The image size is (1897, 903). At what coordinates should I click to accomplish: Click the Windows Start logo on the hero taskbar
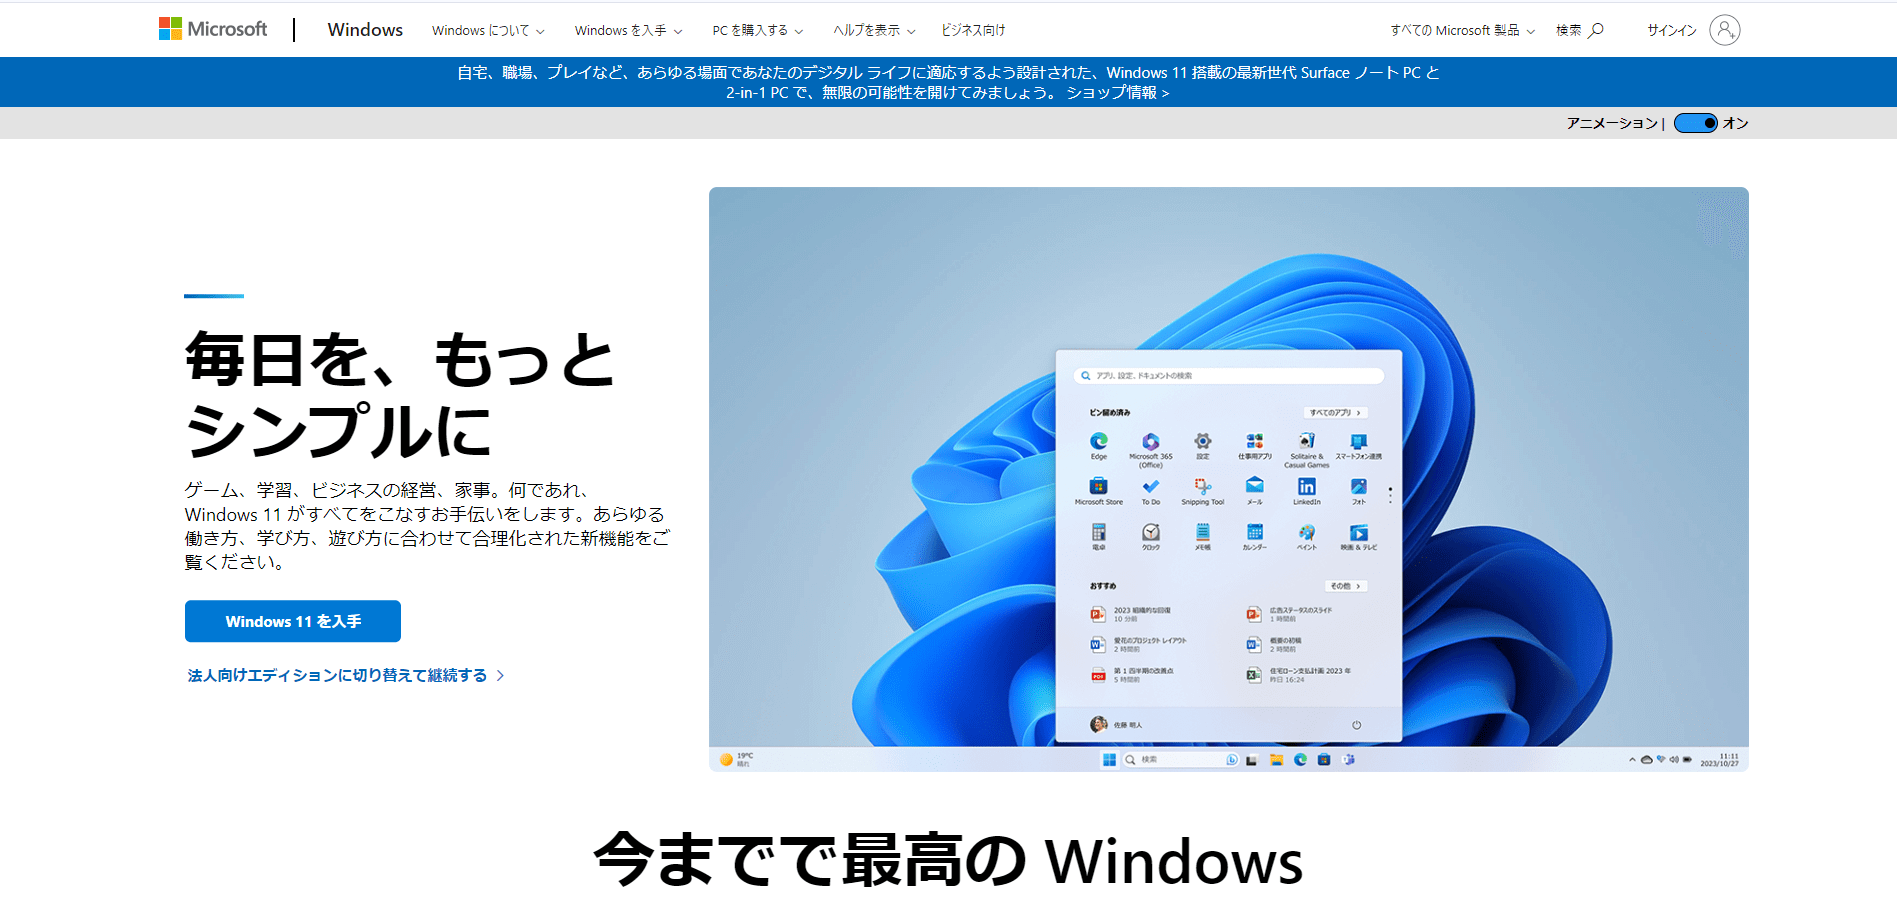(x=1109, y=760)
